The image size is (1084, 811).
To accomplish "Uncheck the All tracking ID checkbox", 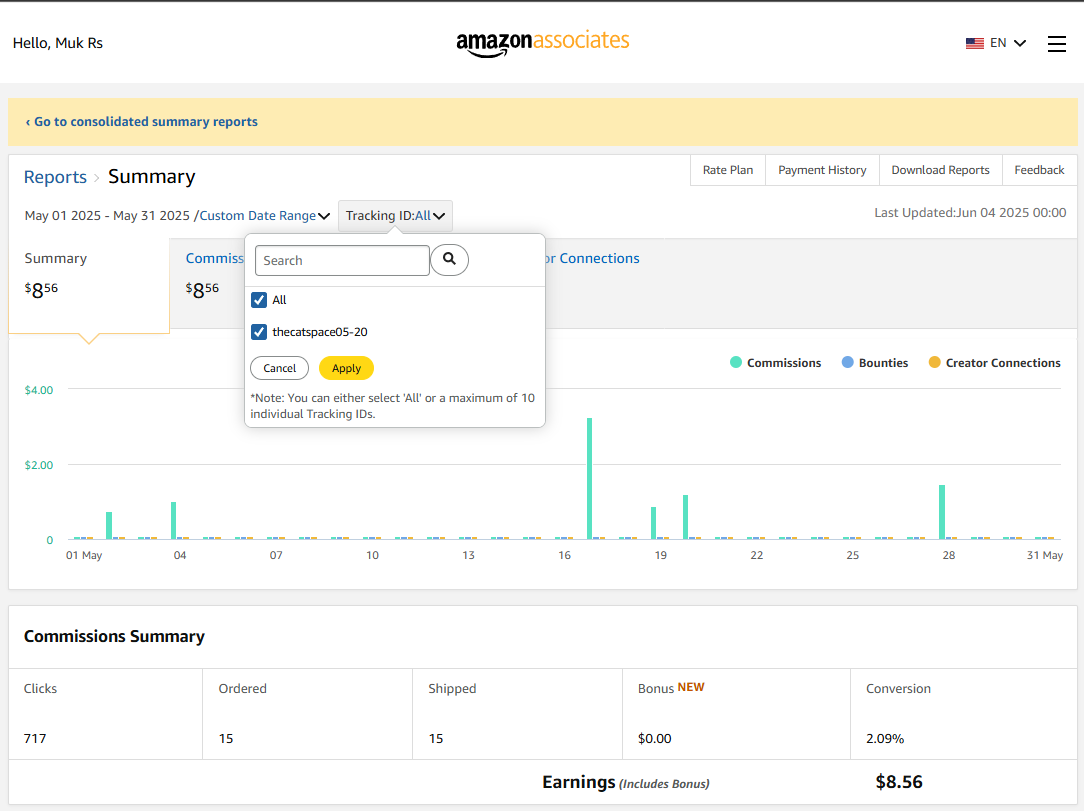I will click(x=259, y=300).
